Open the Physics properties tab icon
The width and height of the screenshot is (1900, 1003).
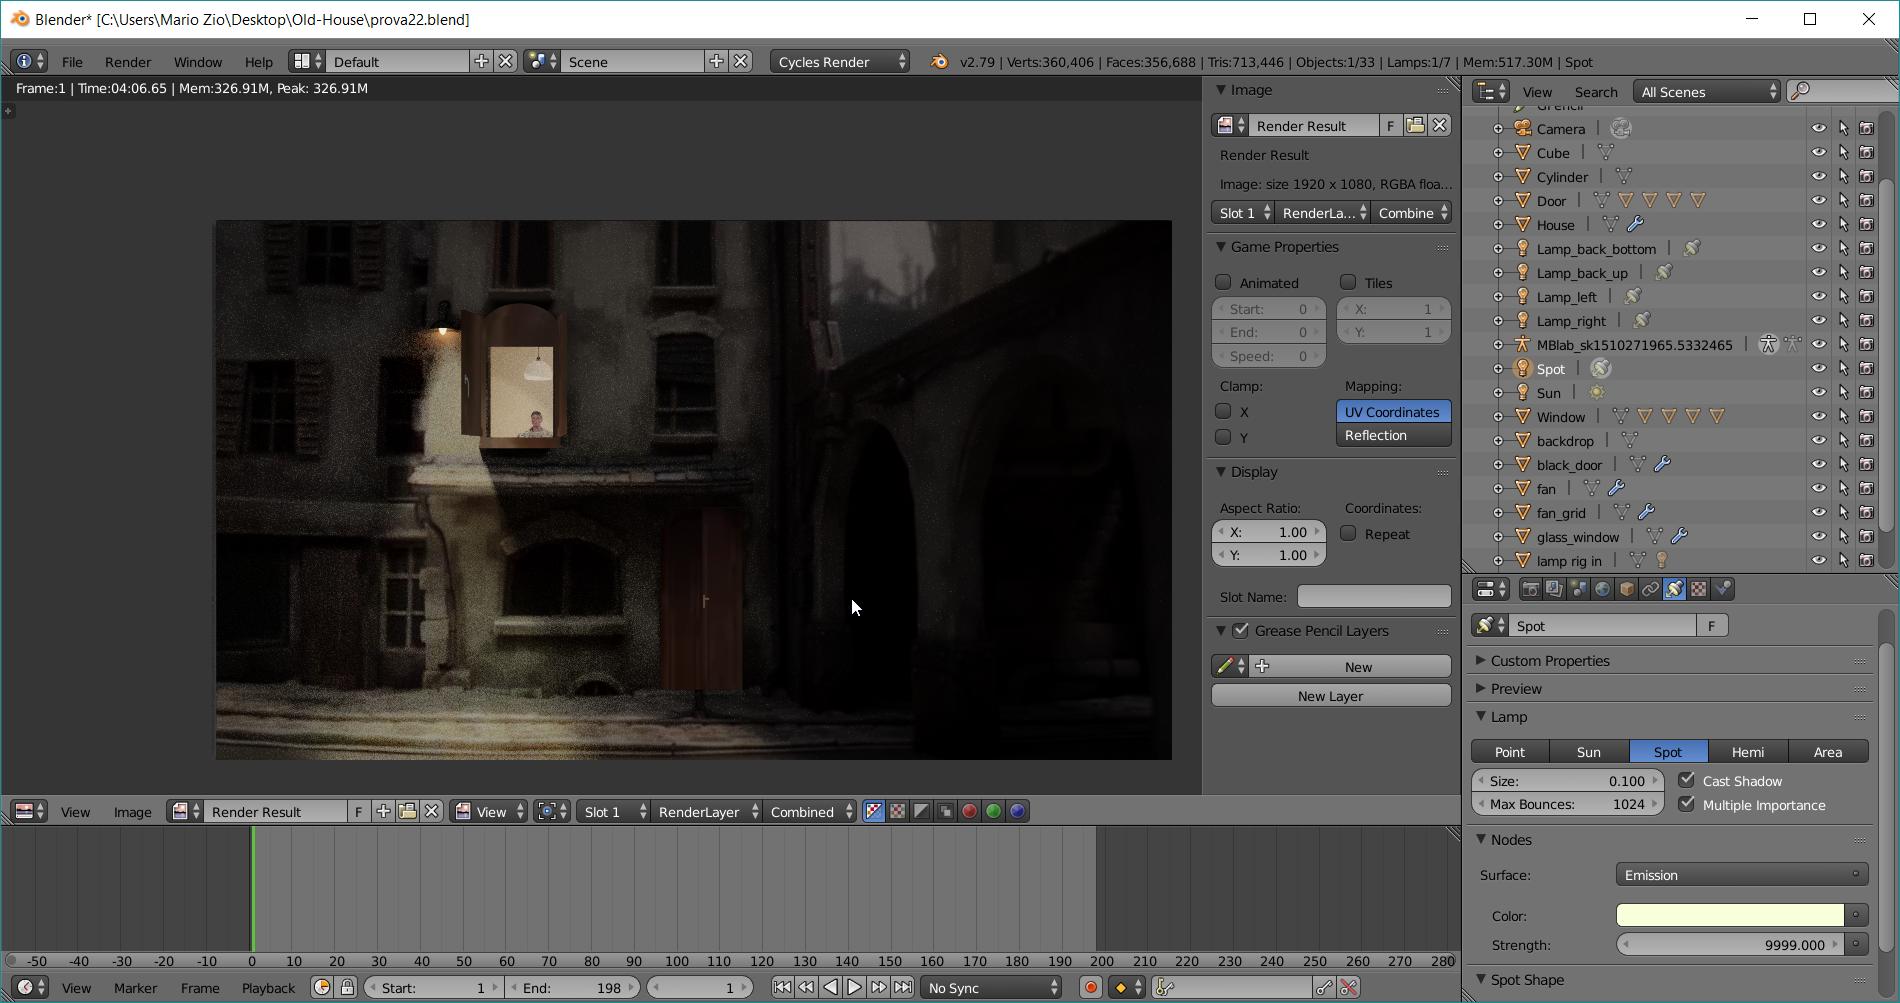[1722, 589]
